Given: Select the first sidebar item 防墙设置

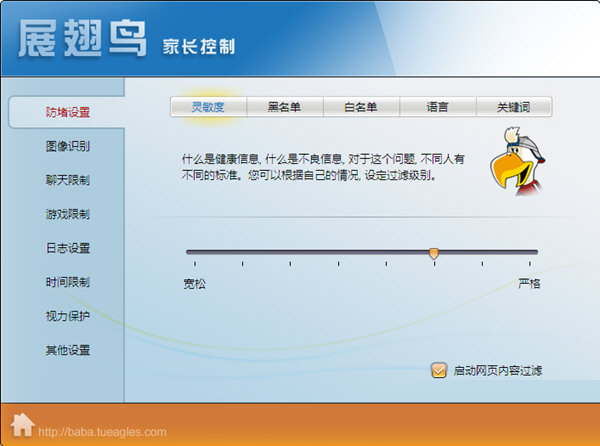Looking at the screenshot, I should click(x=67, y=112).
